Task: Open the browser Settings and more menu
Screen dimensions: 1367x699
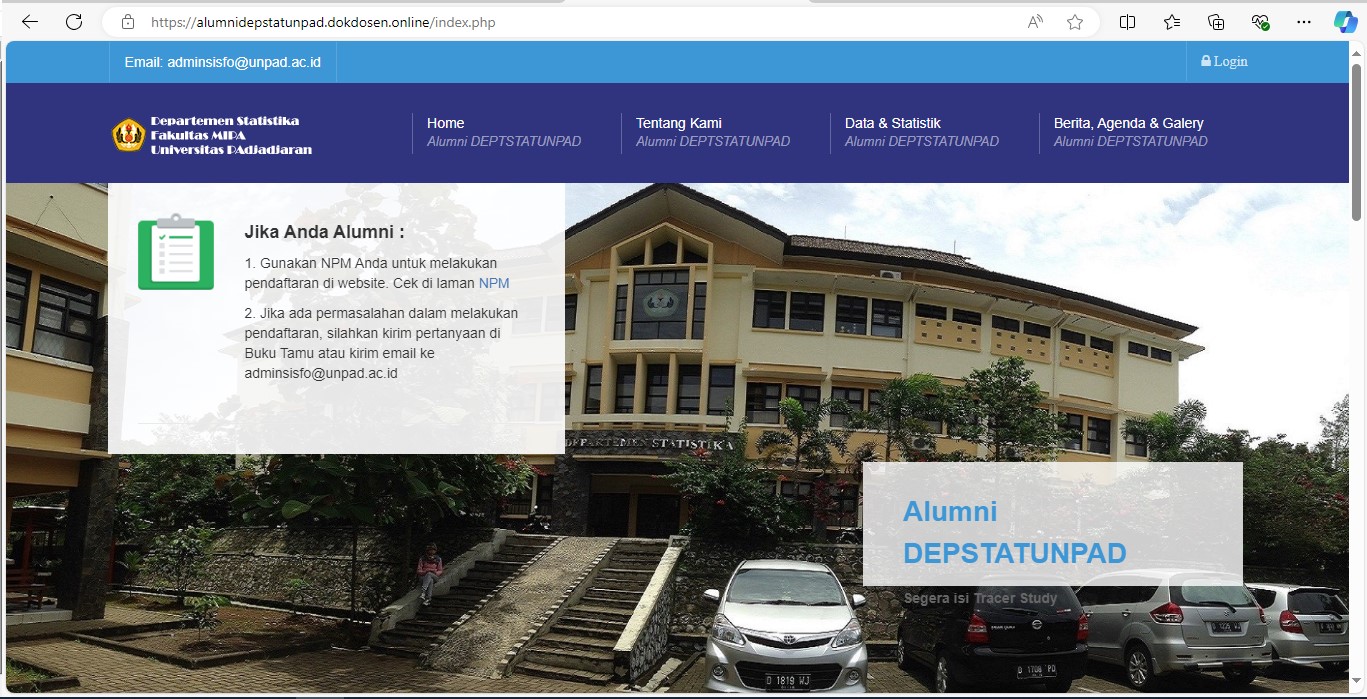Action: 1303,22
